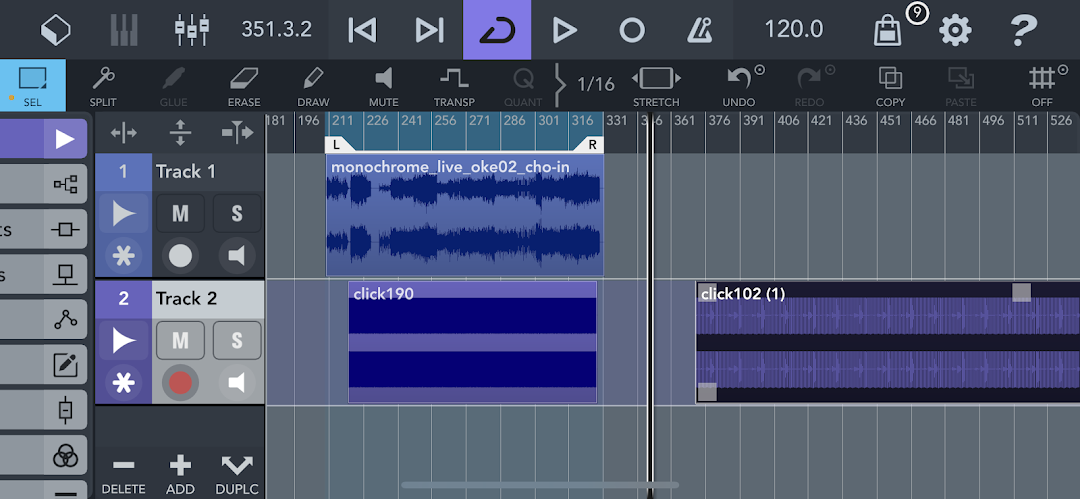Viewport: 1080px width, 499px height.
Task: Click the Track 2 name label
Action: [x=186, y=298]
